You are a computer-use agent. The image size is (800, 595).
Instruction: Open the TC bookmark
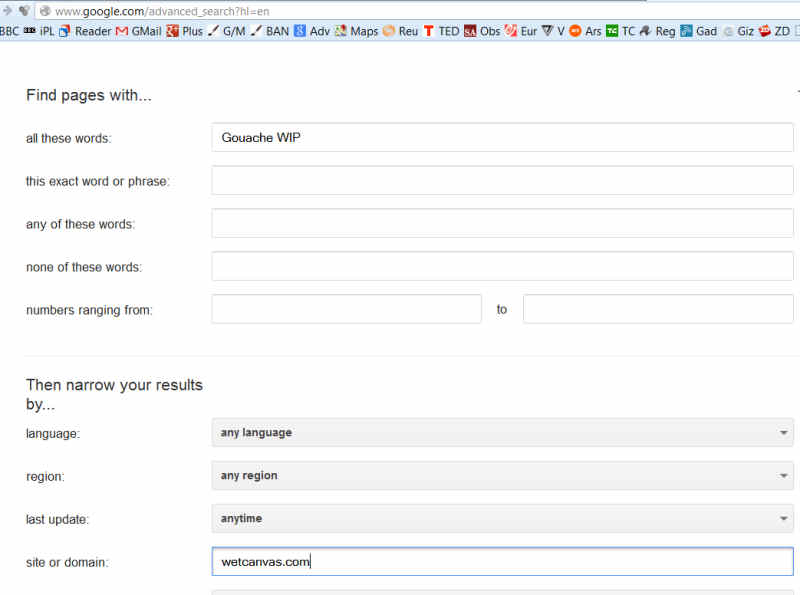click(x=620, y=32)
